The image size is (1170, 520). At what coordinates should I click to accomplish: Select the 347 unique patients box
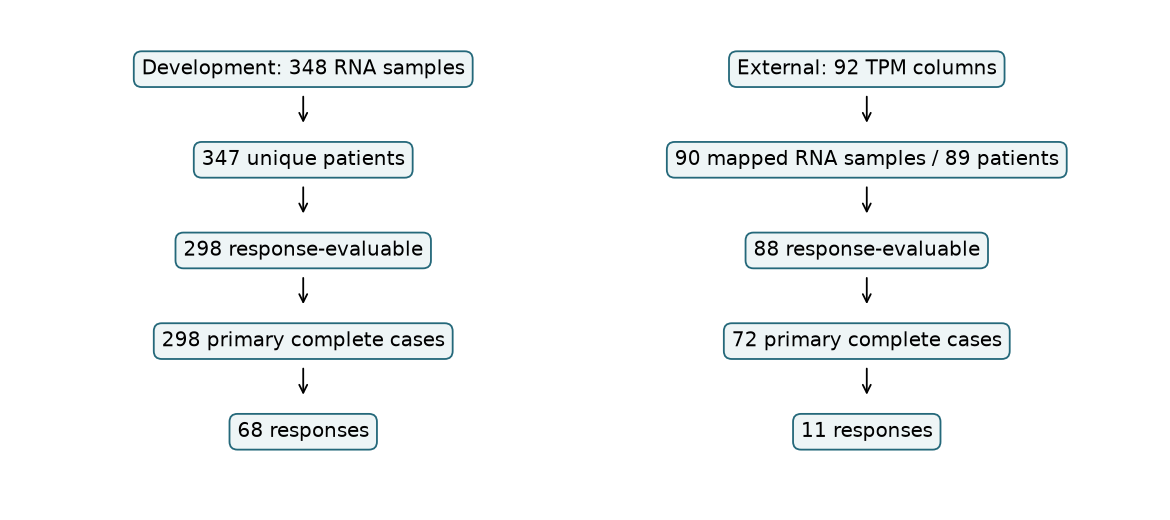(x=303, y=160)
